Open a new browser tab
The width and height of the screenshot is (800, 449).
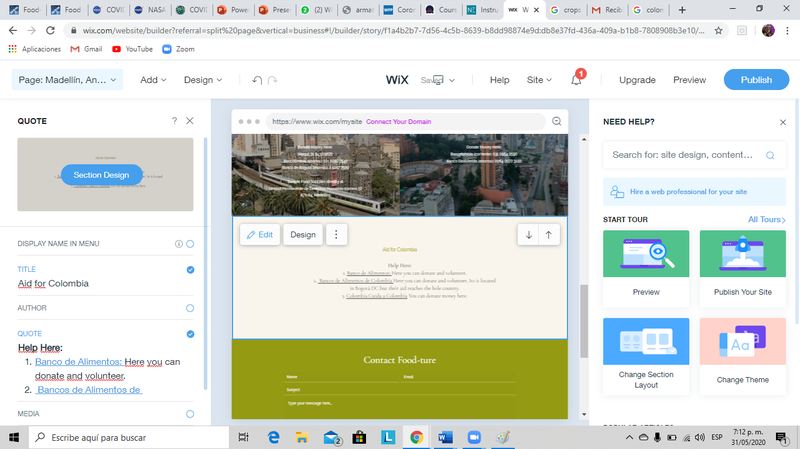click(x=682, y=10)
